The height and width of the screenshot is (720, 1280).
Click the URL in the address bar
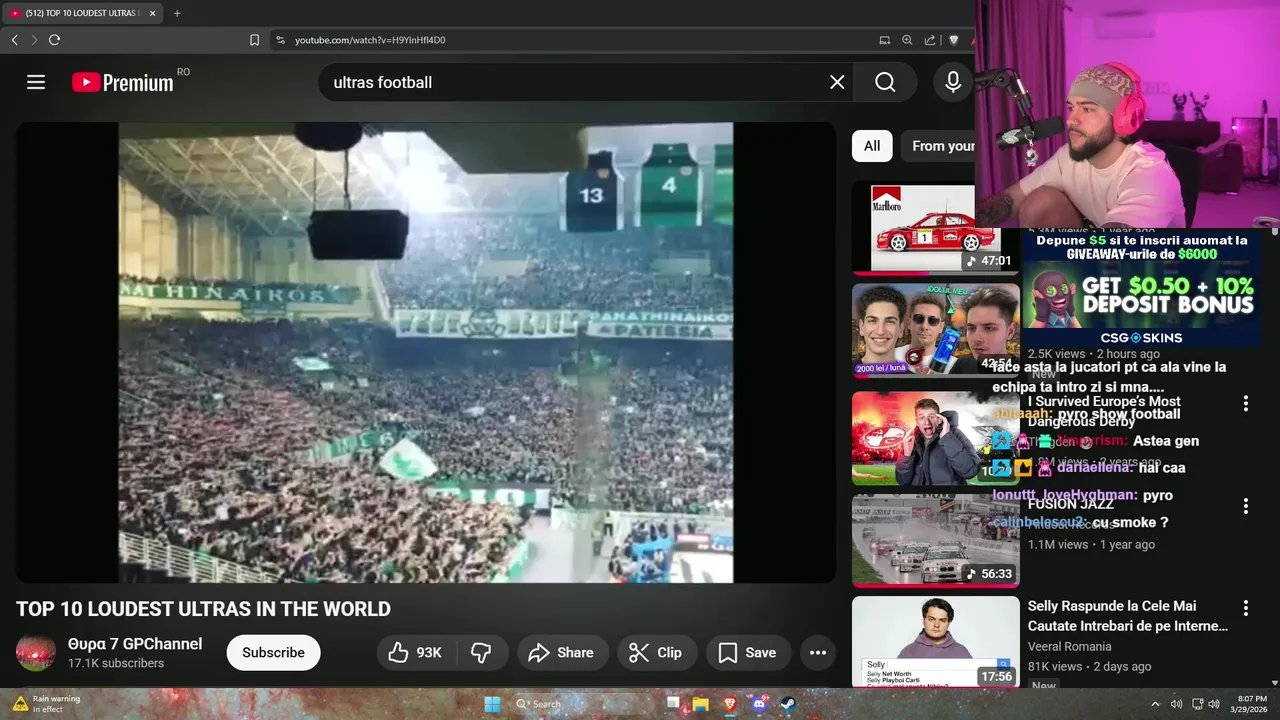point(370,40)
